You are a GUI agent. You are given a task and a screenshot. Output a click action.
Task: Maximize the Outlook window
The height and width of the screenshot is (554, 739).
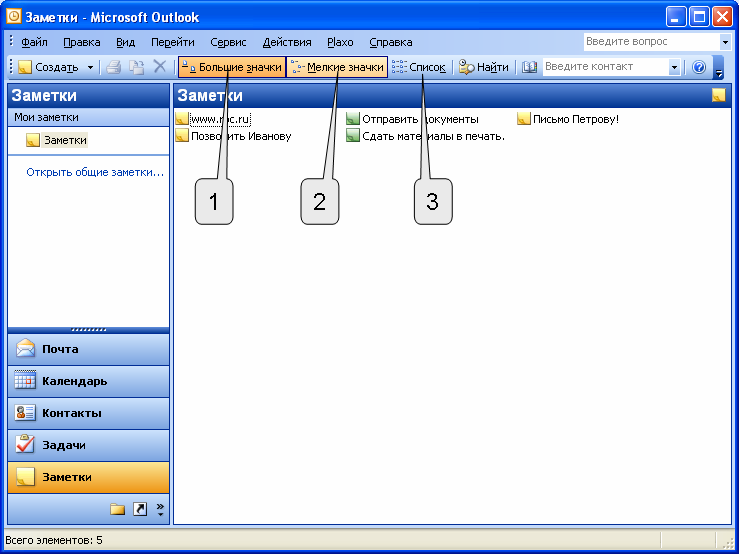[699, 17]
